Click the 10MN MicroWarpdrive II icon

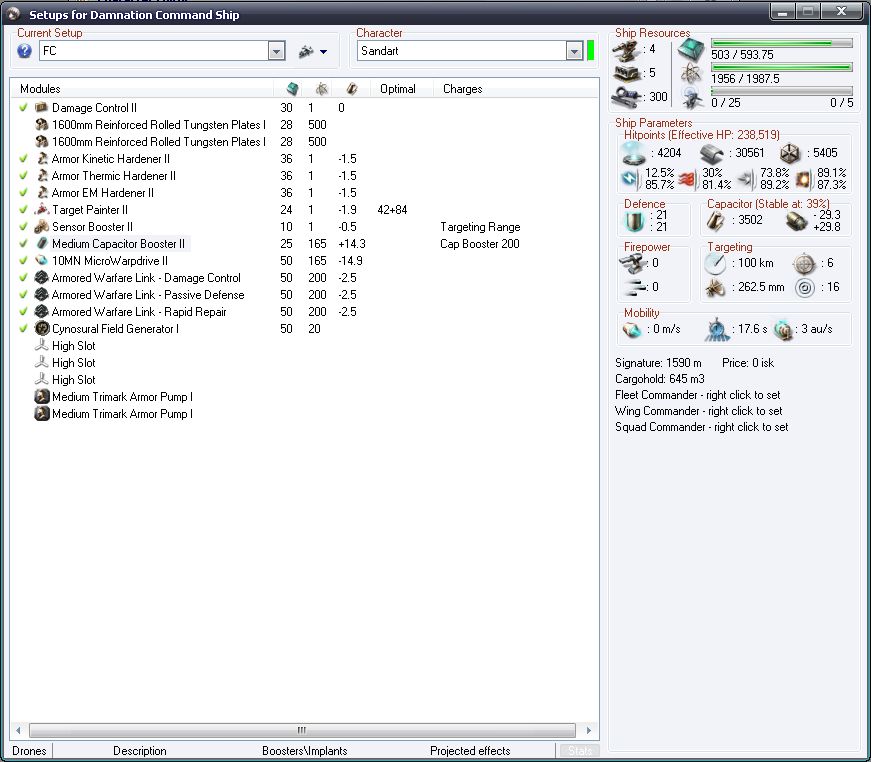tap(42, 260)
